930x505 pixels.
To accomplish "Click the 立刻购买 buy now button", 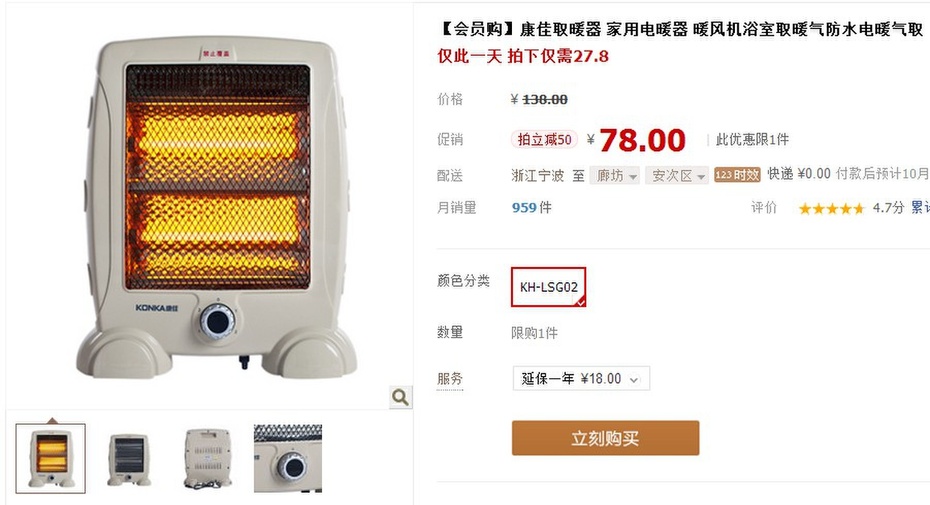I will pos(606,438).
